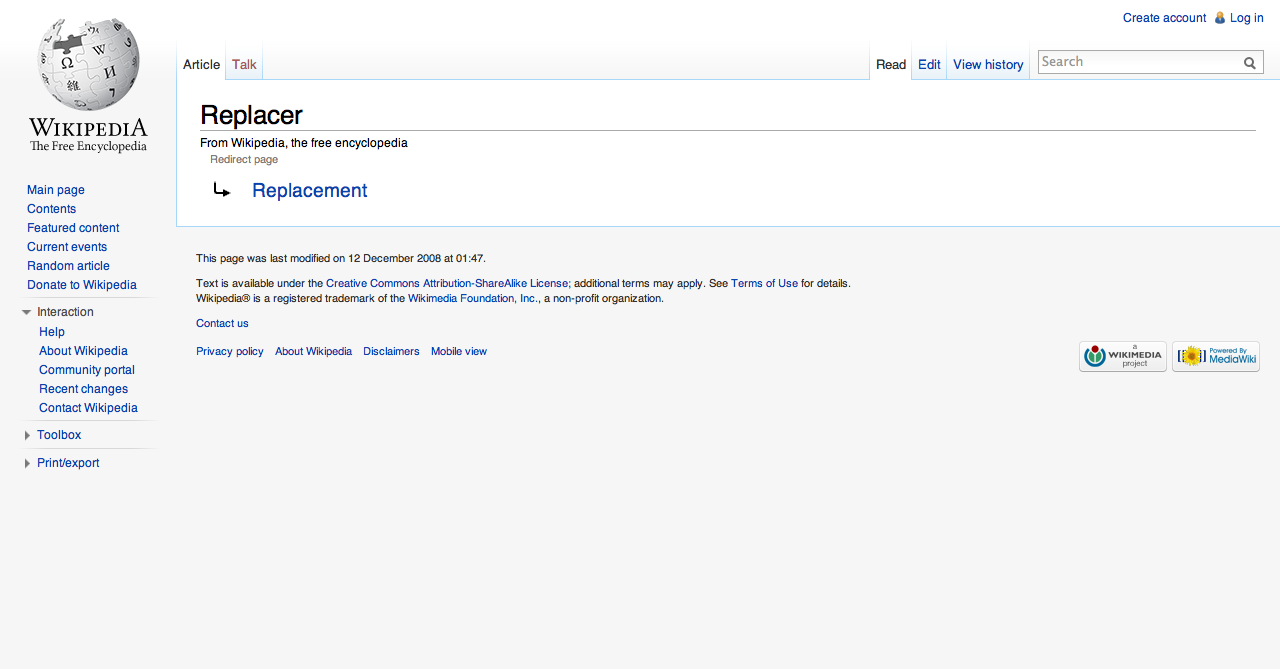Open the Disclaimers link
The image size is (1280, 669).
(391, 352)
